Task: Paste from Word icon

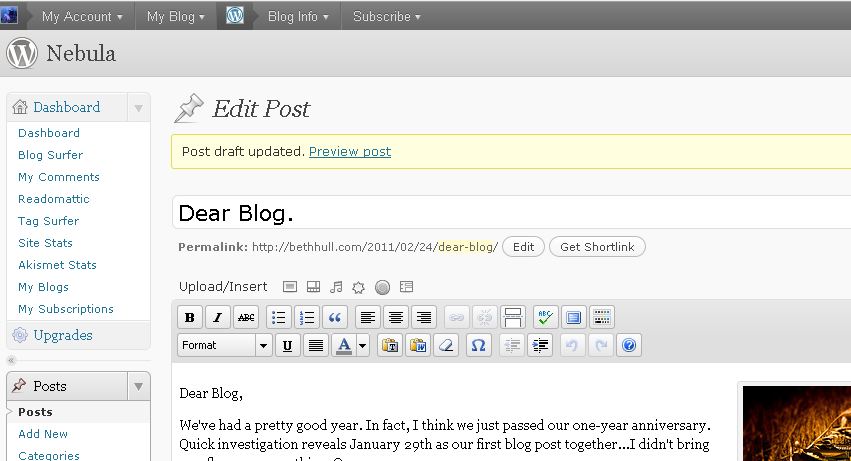Action: tap(418, 345)
